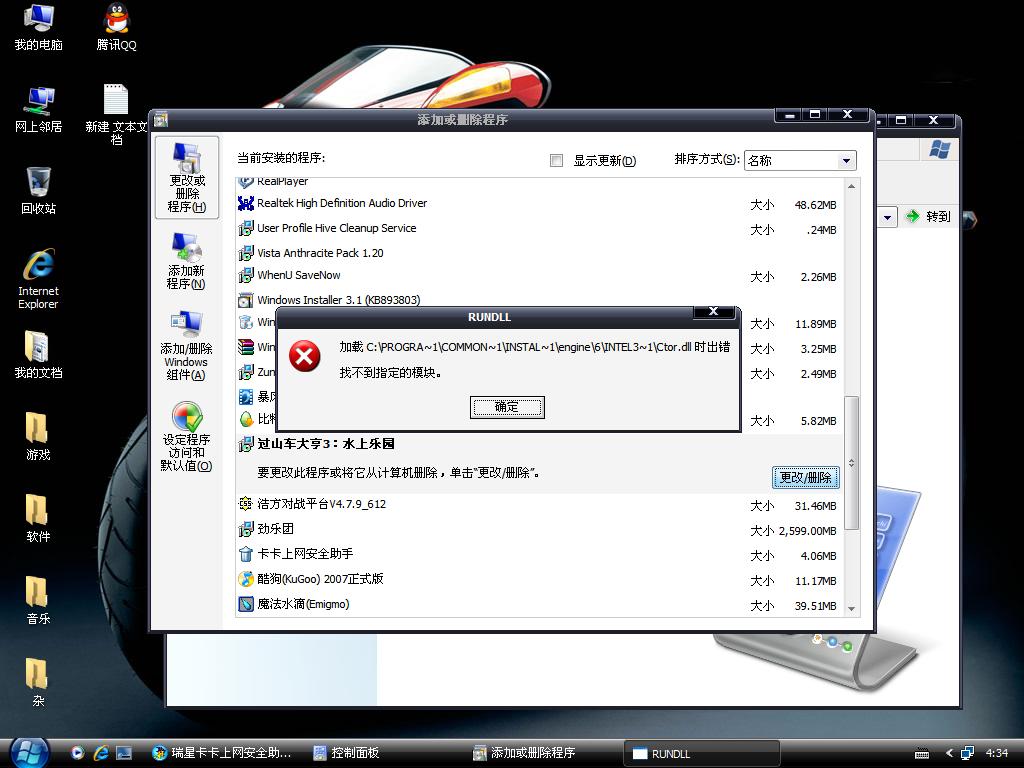
Task: Select 更改或删除程序 sidebar icon
Action: (x=187, y=178)
